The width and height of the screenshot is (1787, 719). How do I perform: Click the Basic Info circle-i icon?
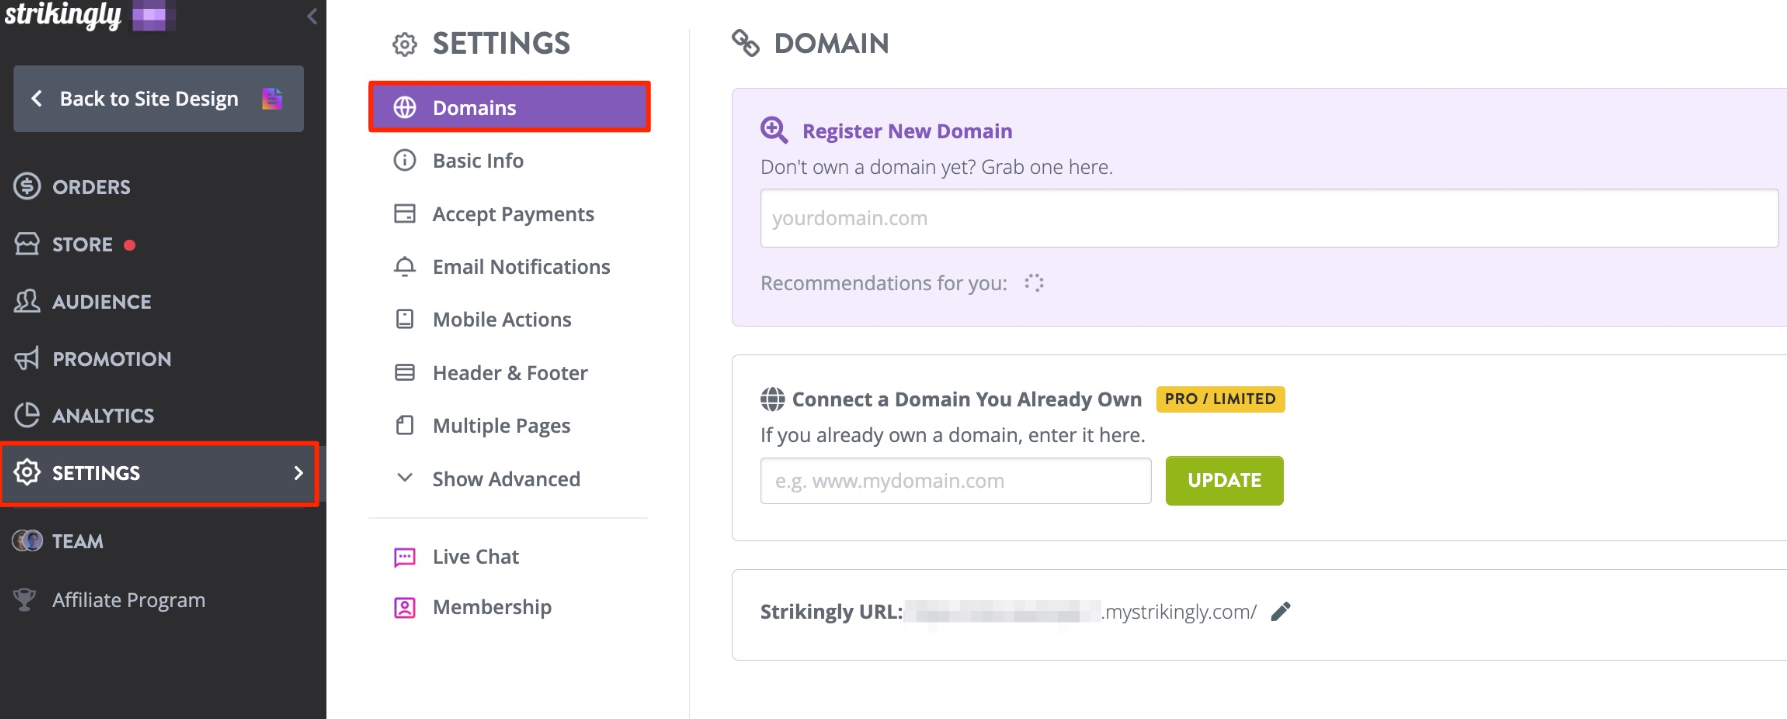click(x=405, y=160)
